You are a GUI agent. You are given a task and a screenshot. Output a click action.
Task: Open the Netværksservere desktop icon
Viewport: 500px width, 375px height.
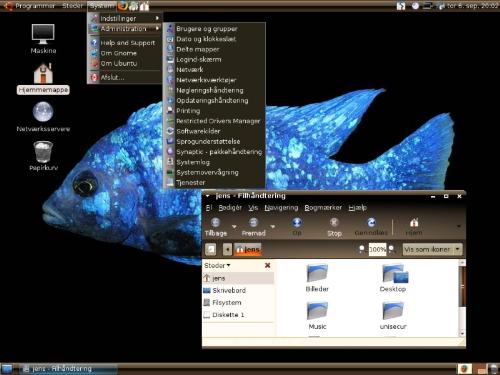coord(43,117)
